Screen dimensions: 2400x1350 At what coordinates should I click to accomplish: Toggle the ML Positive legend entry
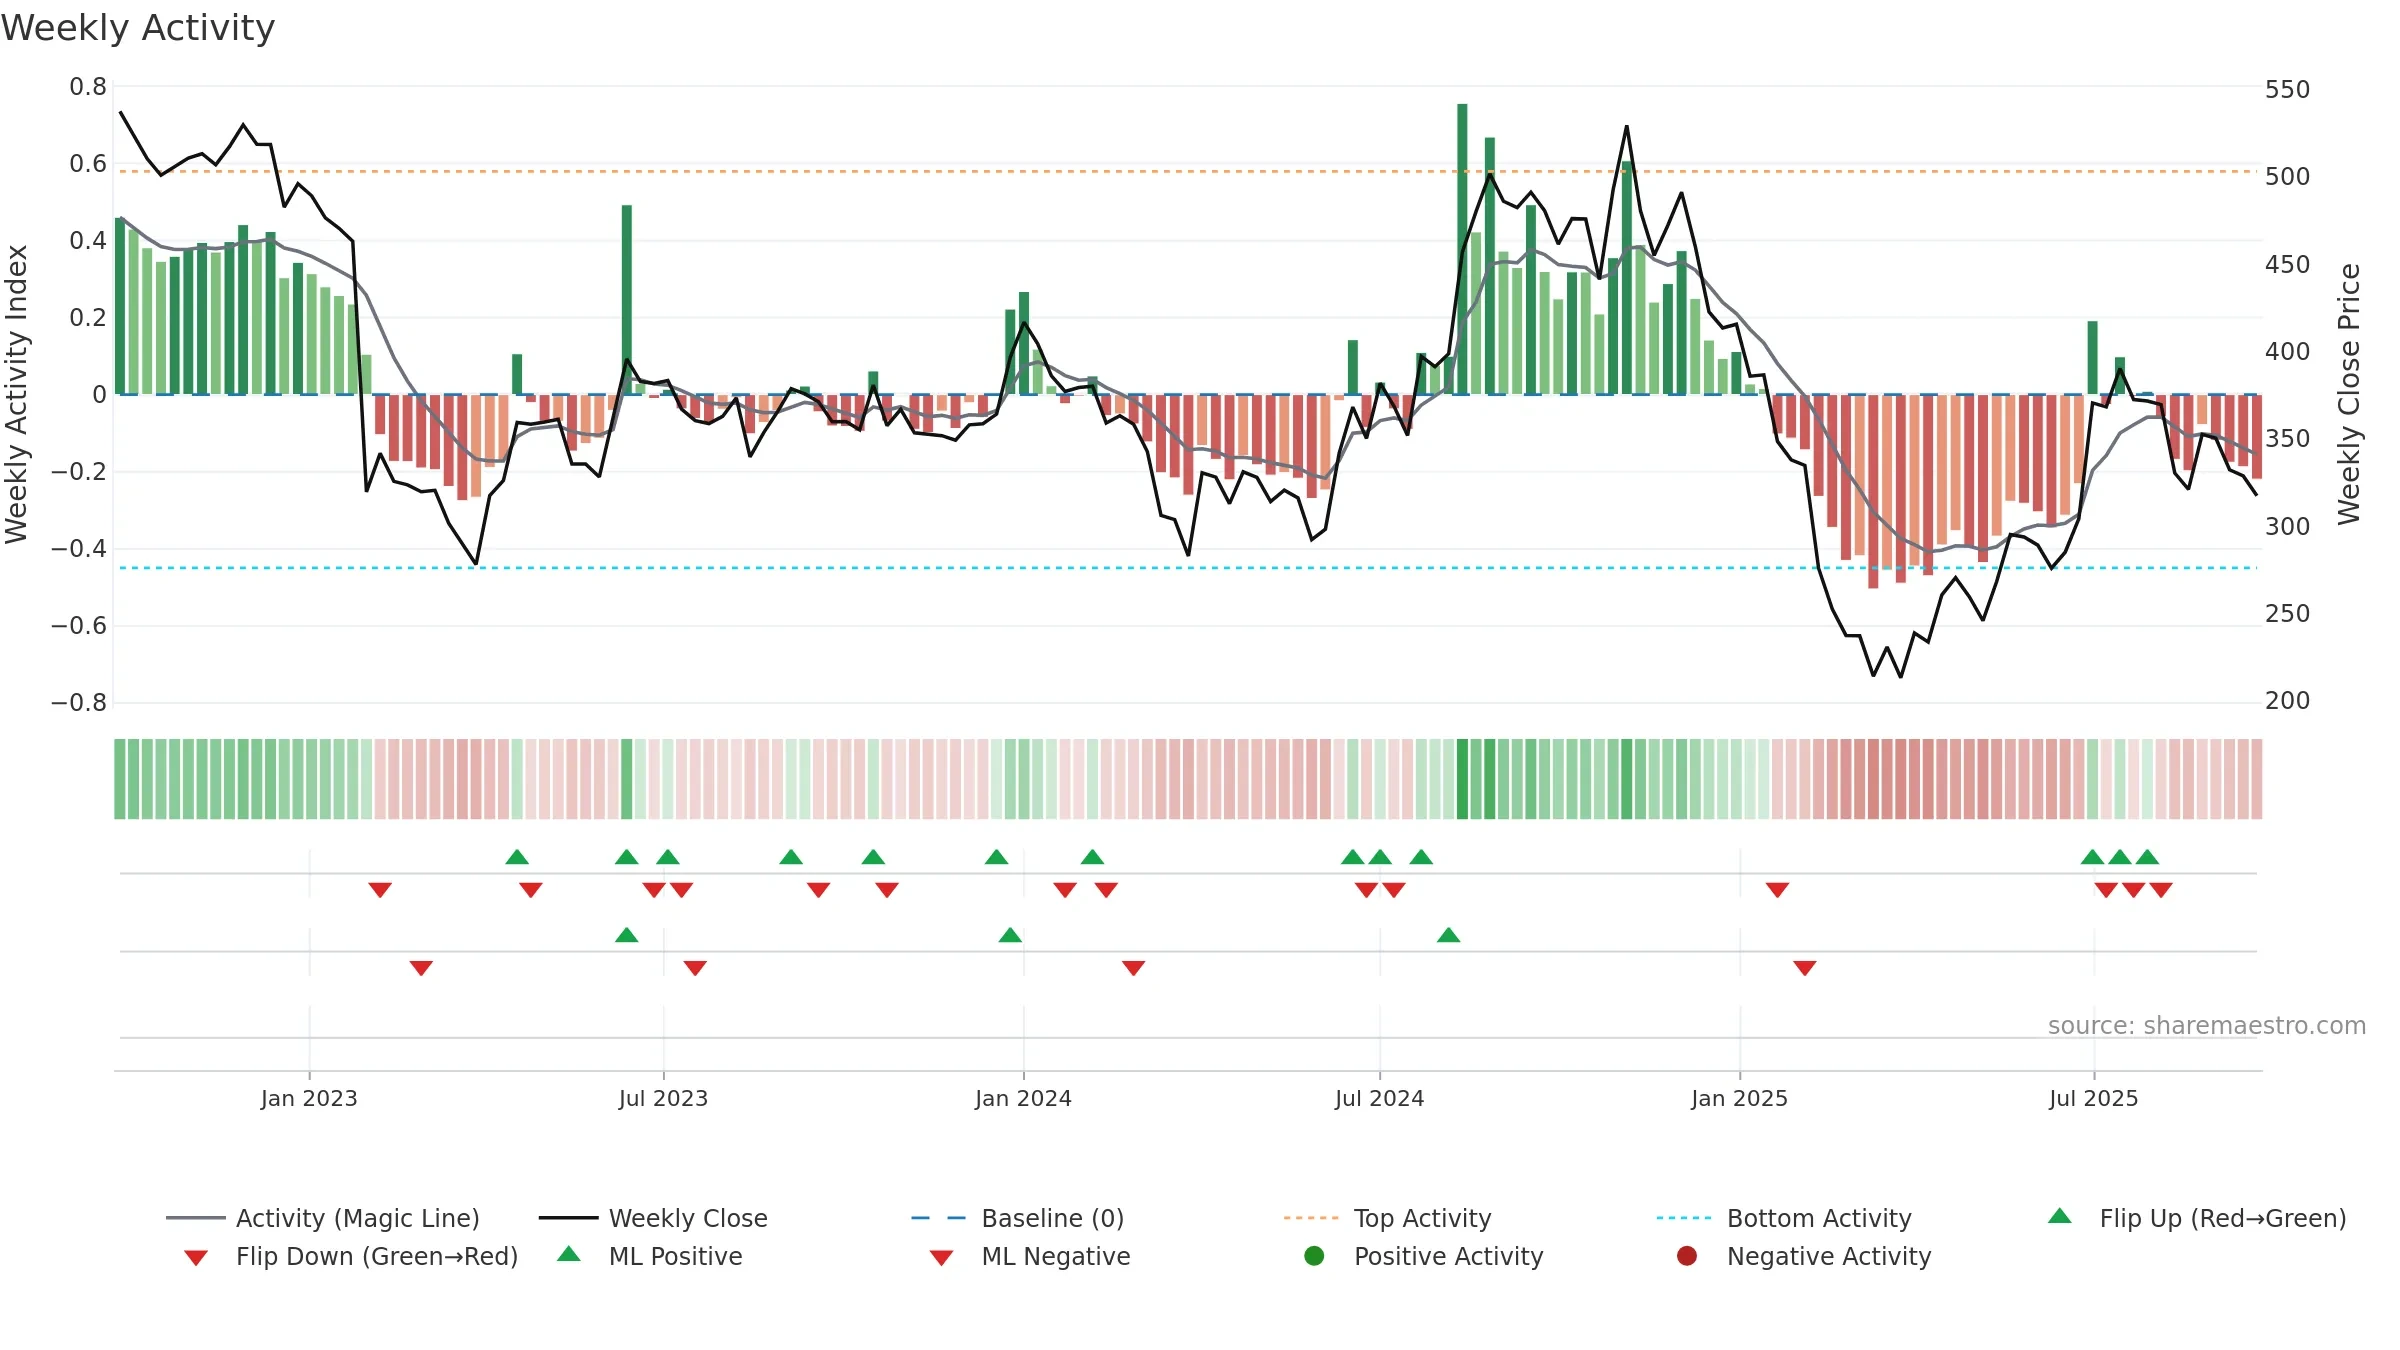pos(650,1256)
